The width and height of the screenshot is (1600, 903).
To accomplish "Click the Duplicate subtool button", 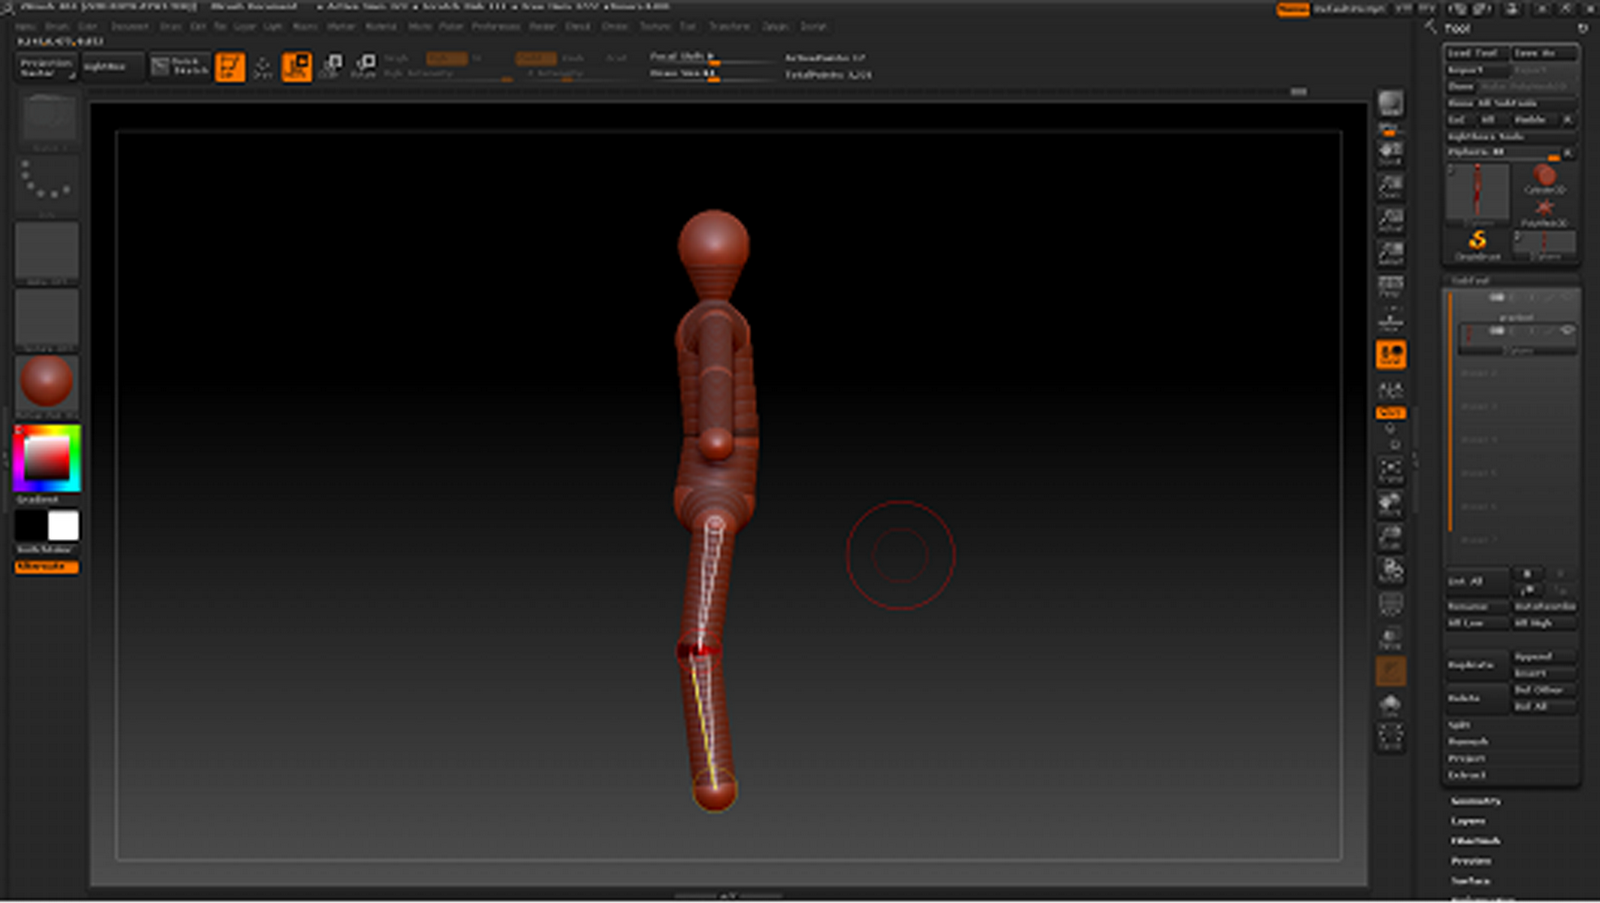I will 1477,664.
